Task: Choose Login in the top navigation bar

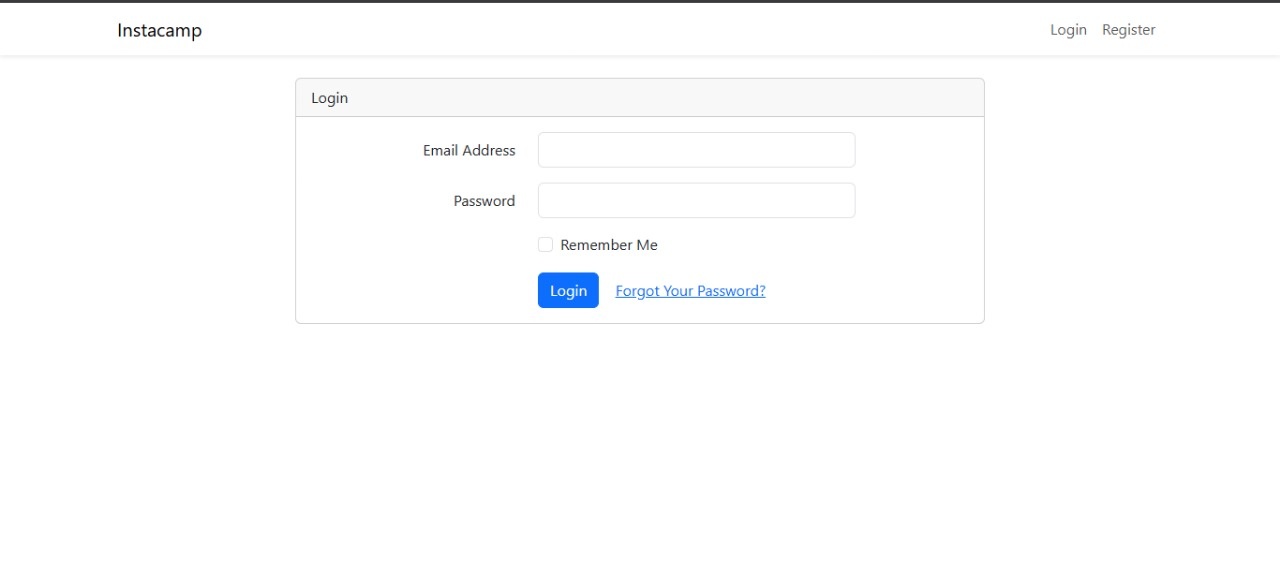Action: coord(1068,30)
